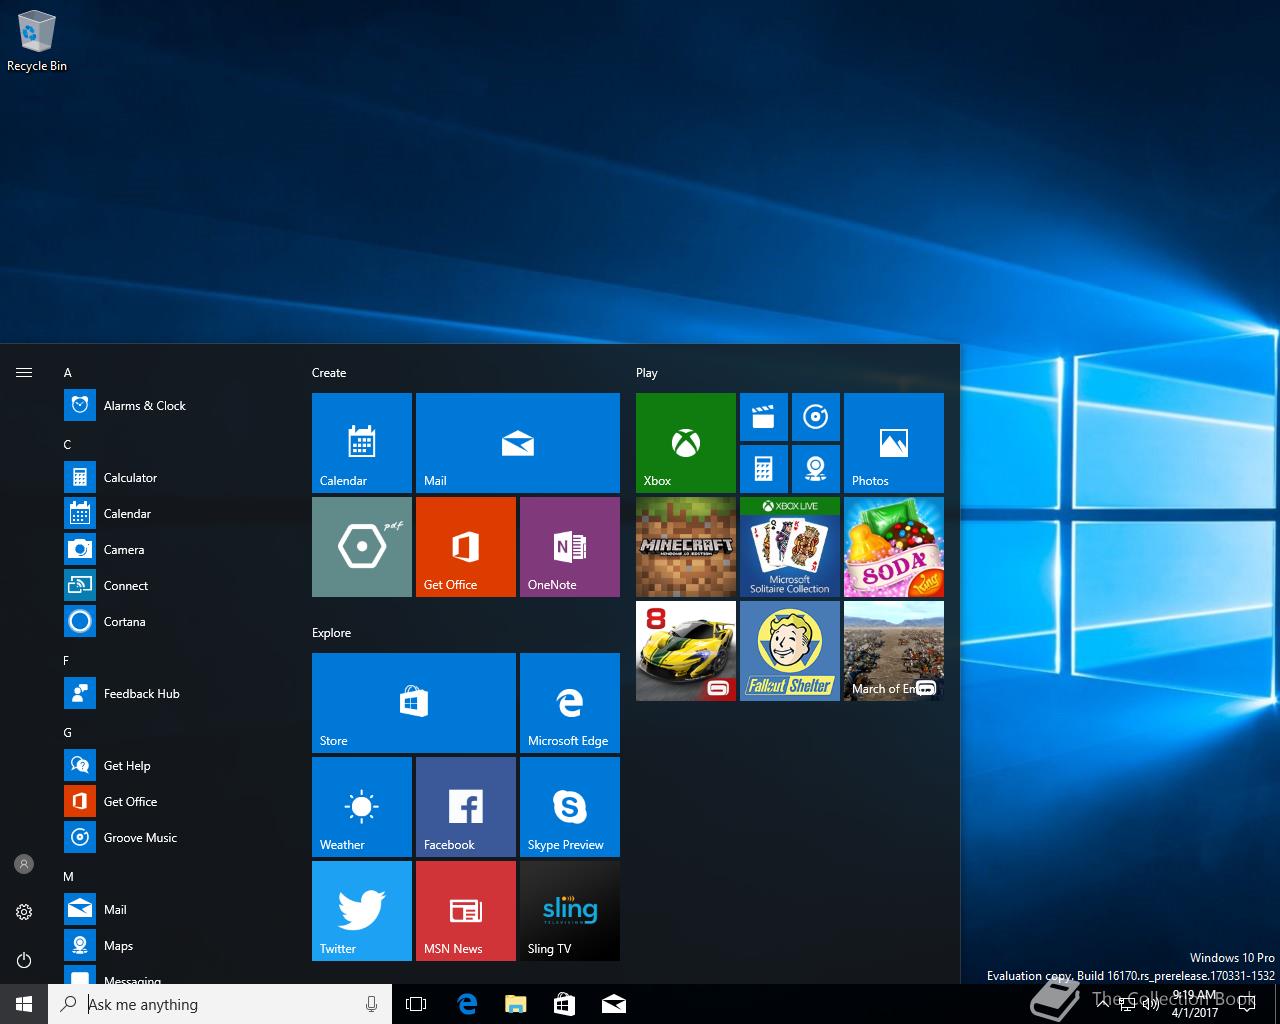Click the Power button in Start menu
Viewport: 1280px width, 1024px height.
24,960
